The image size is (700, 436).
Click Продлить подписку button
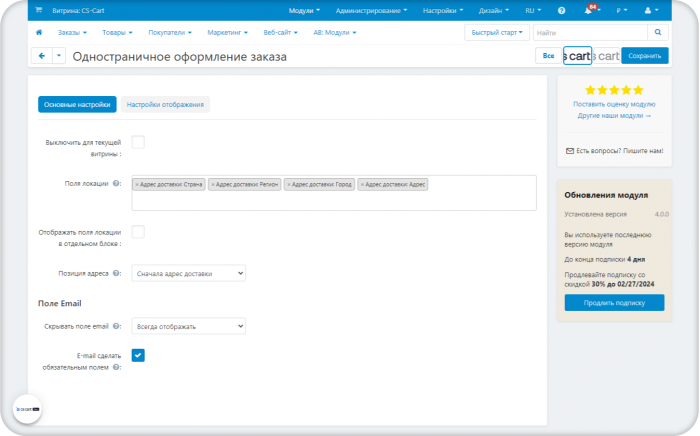point(614,303)
